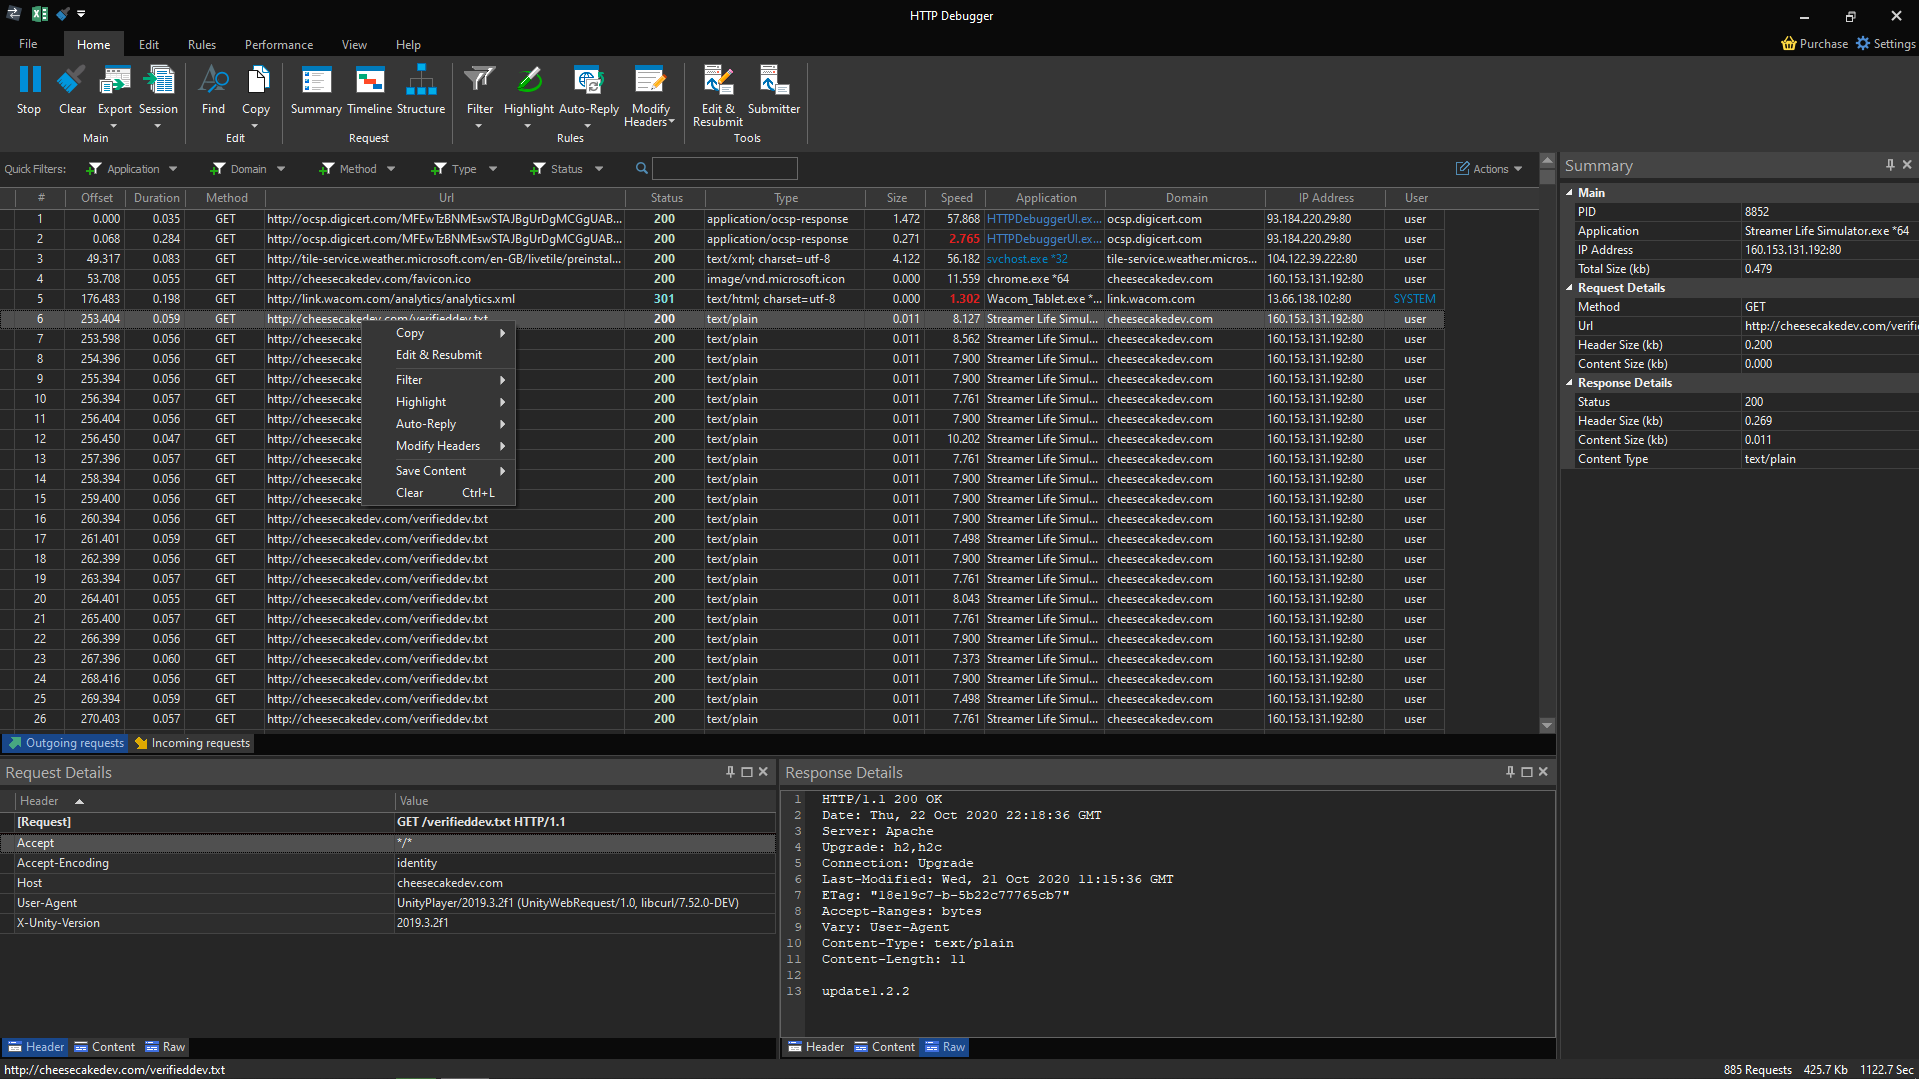Screen dimensions: 1919x1079
Task: Select the Outgoing requests tab
Action: (x=66, y=743)
